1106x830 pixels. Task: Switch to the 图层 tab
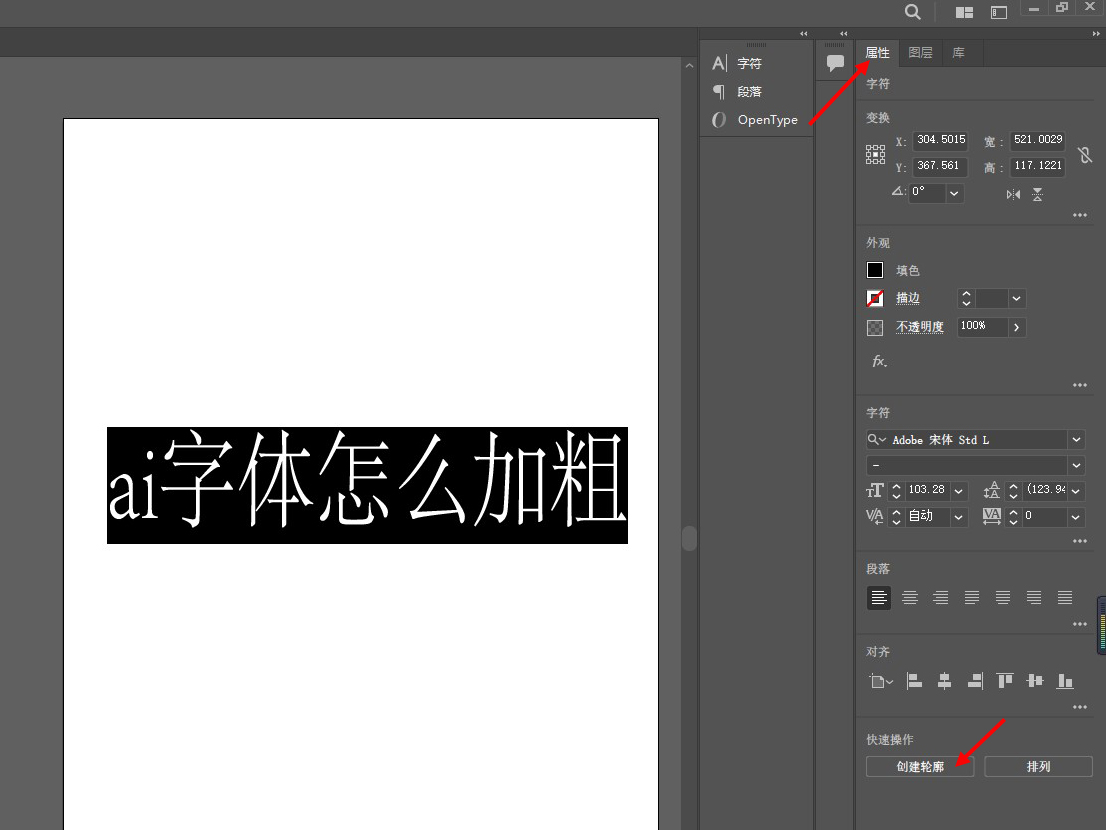(920, 53)
